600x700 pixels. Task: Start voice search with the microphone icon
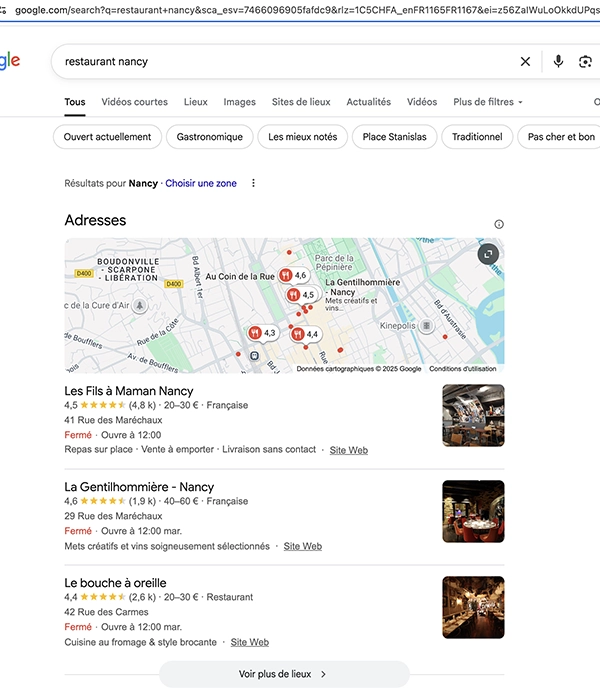[558, 61]
